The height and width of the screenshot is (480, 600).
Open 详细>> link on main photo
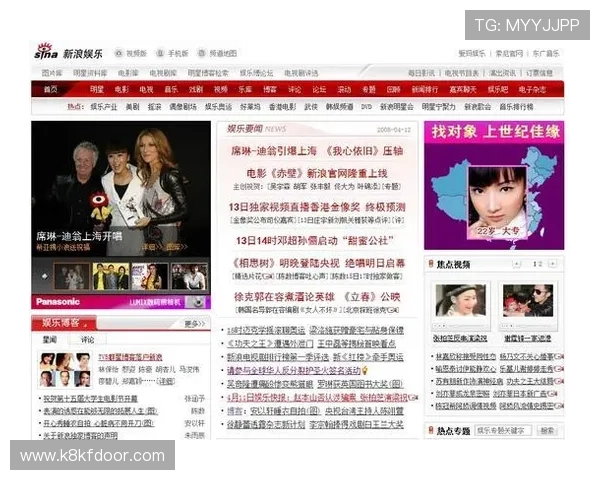coord(152,247)
